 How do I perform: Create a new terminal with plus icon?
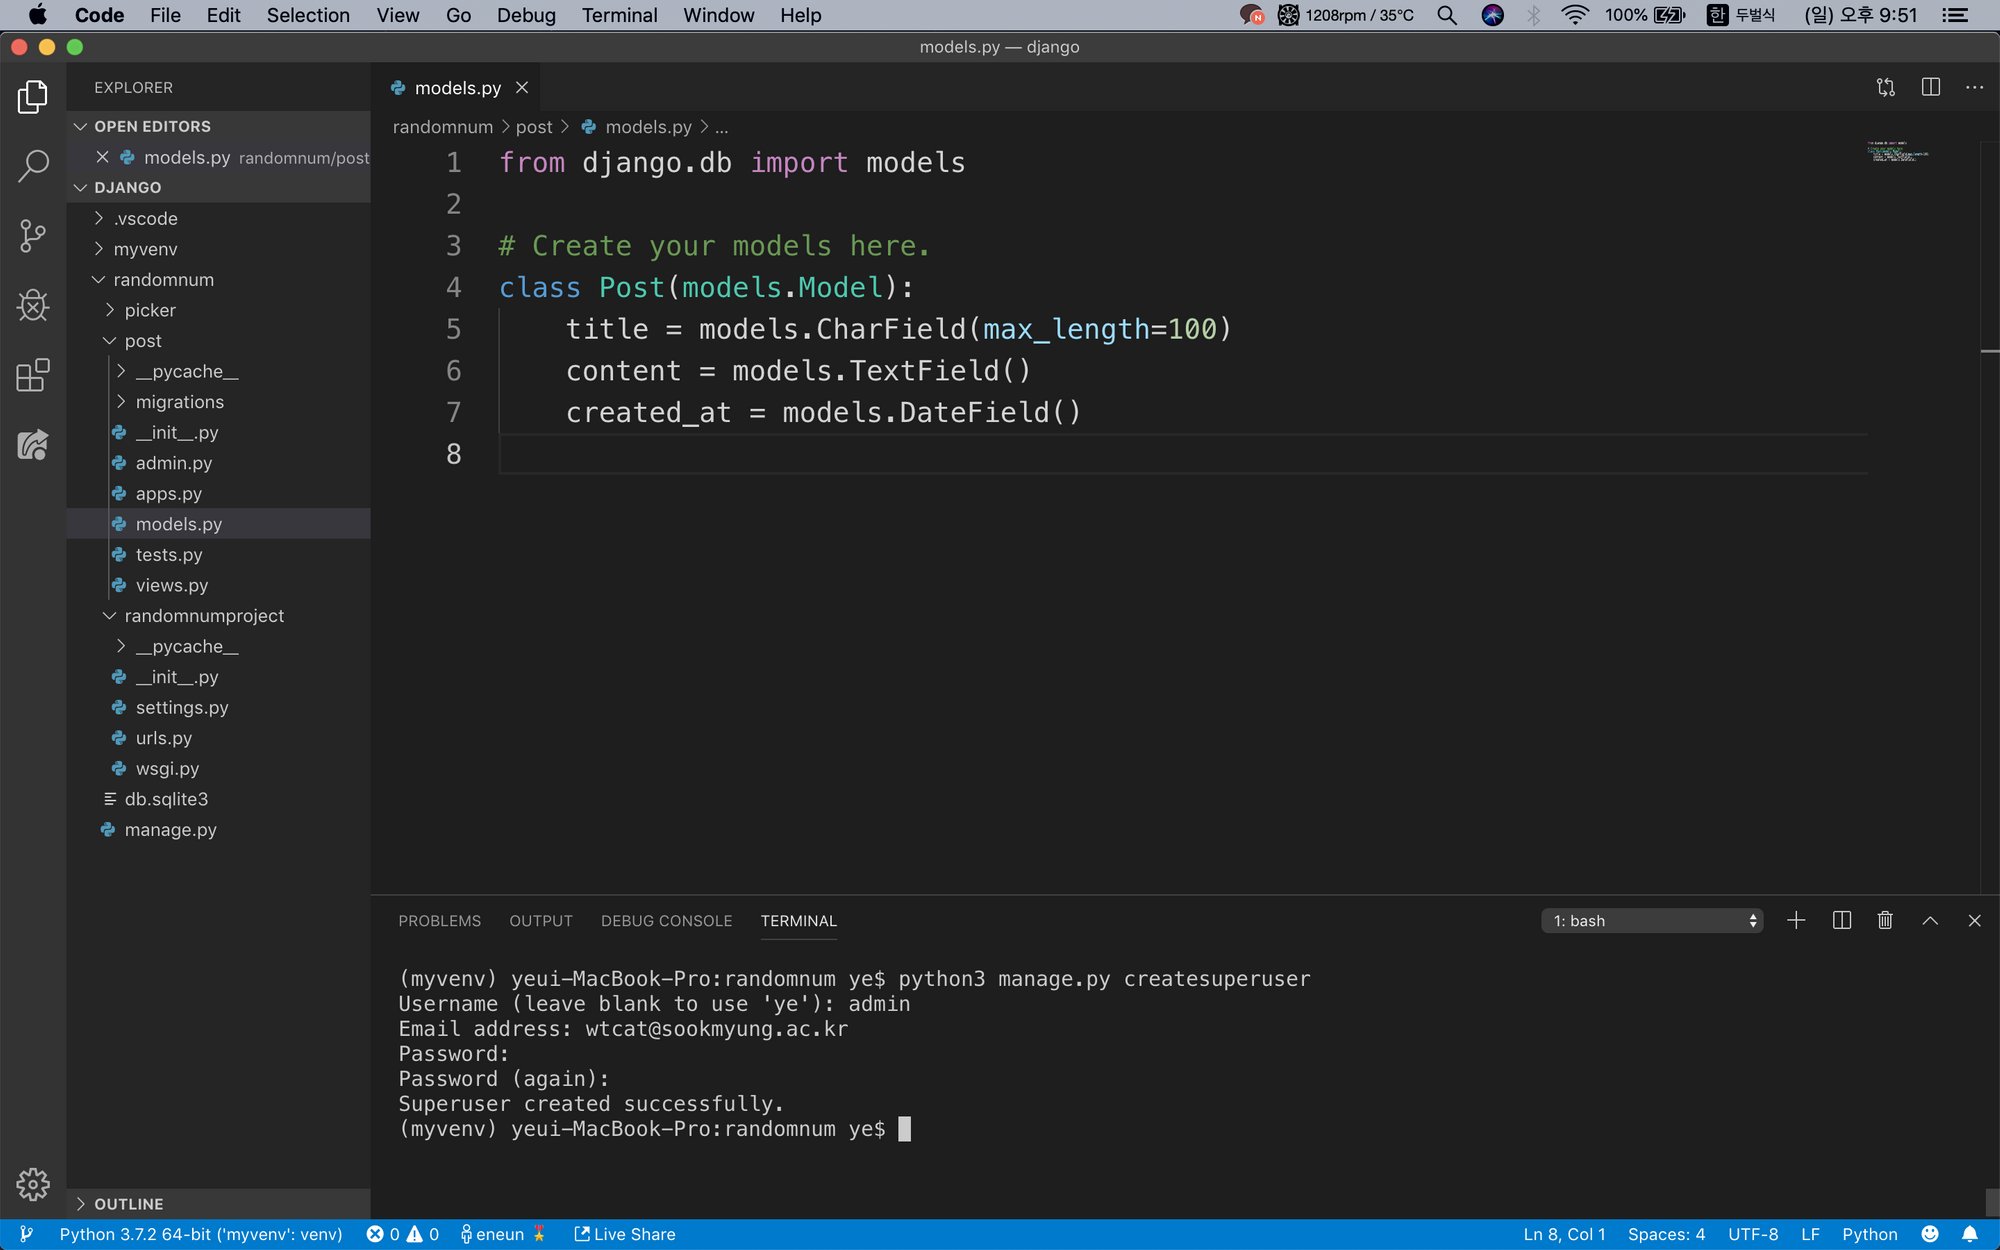pyautogui.click(x=1796, y=921)
